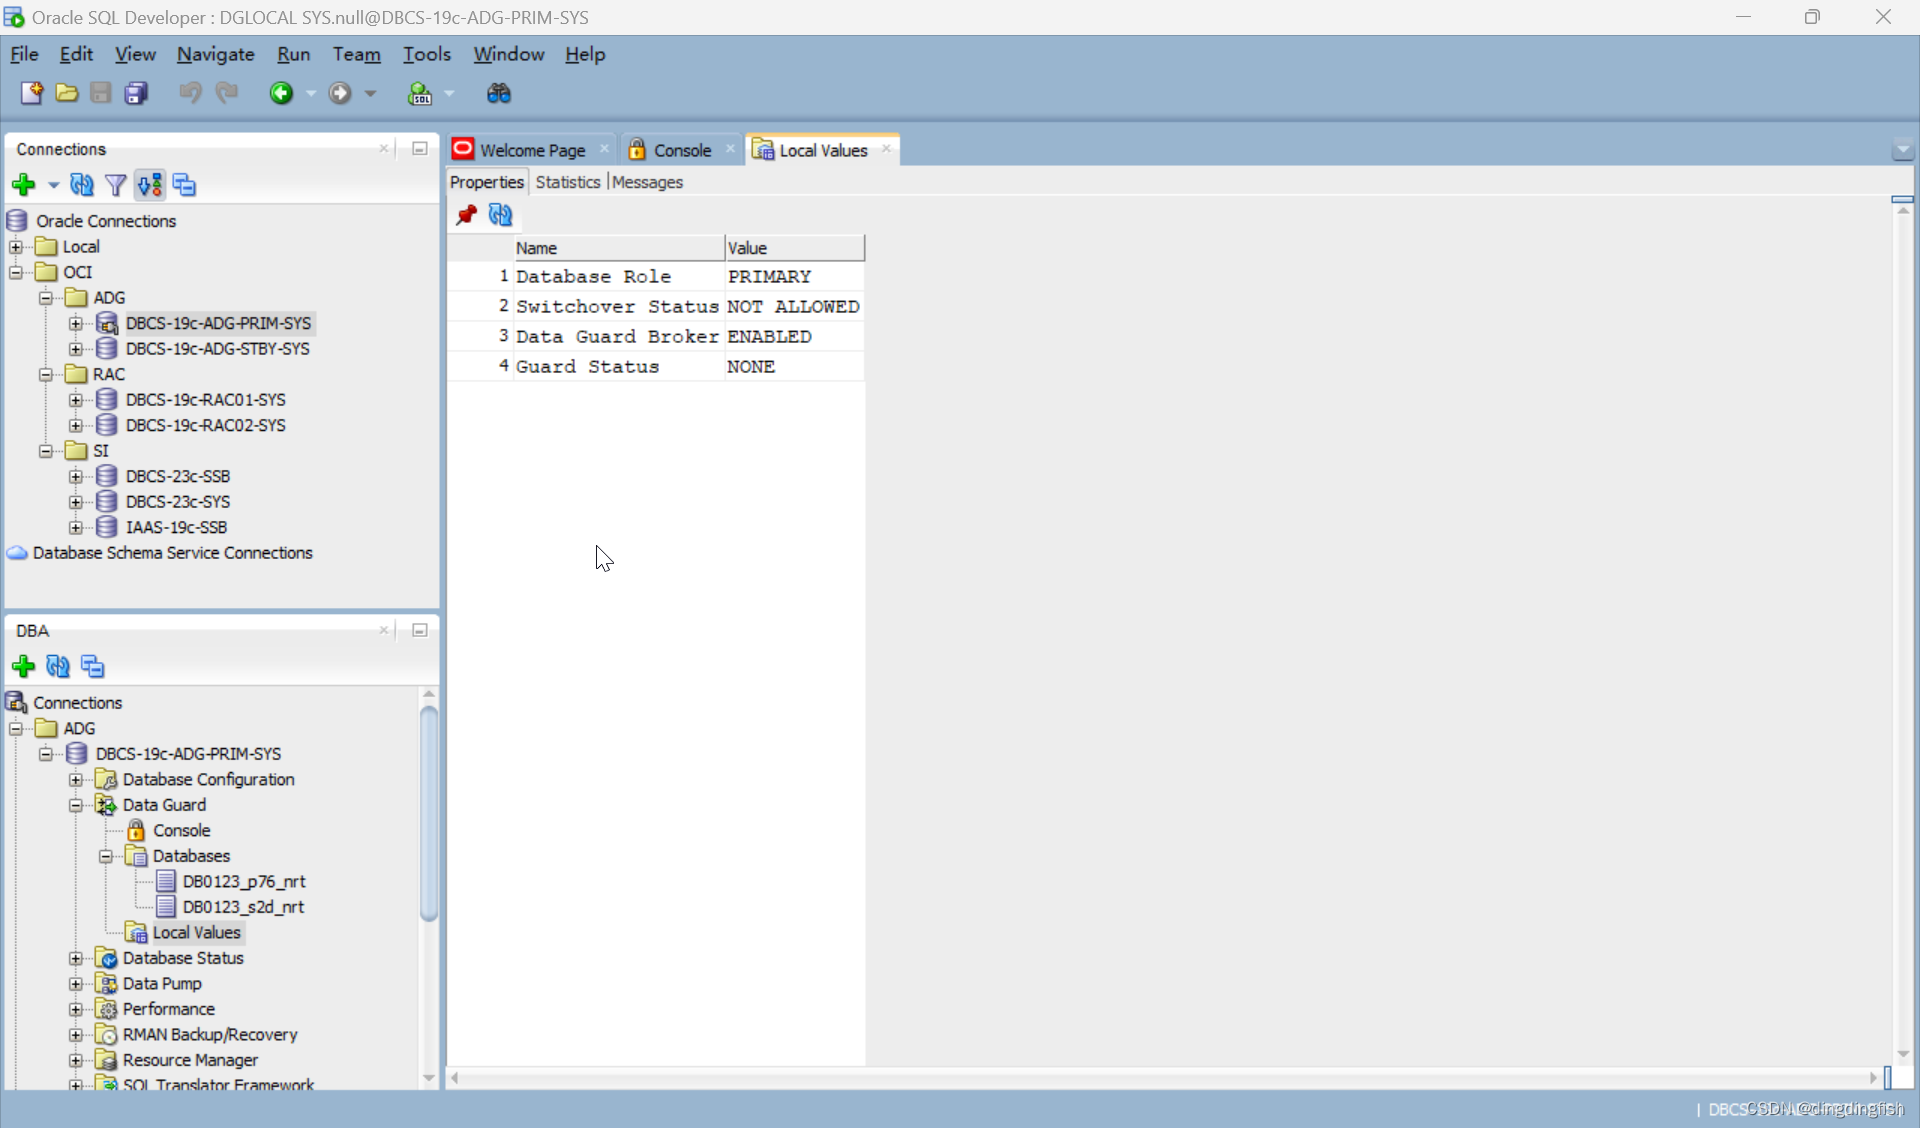Open the Navigate menu

(x=215, y=54)
